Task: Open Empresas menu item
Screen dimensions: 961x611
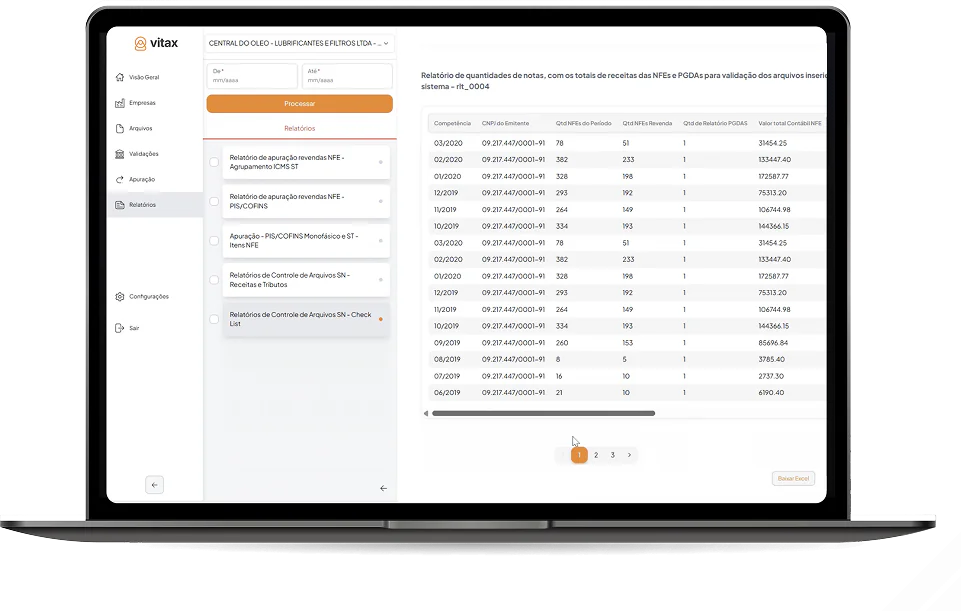Action: pyautogui.click(x=142, y=103)
